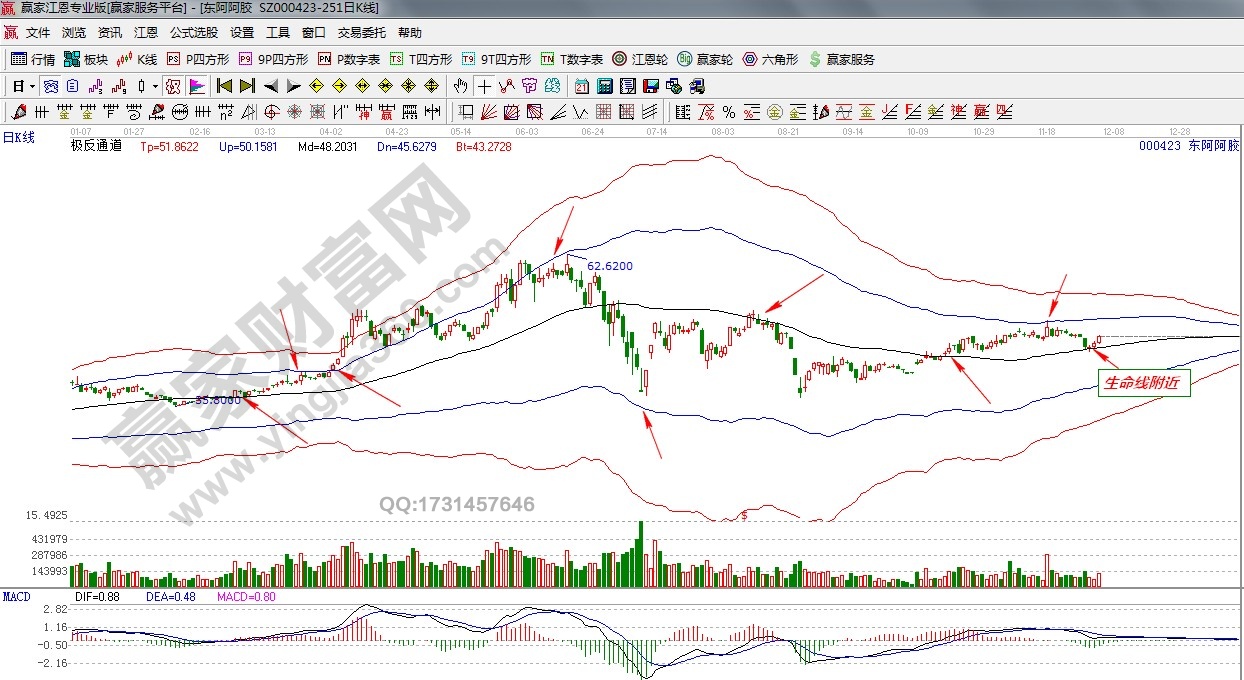Screen dimensions: 1244x680
Task: Jump to first bar with skip-back arrow
Action: tap(225, 86)
